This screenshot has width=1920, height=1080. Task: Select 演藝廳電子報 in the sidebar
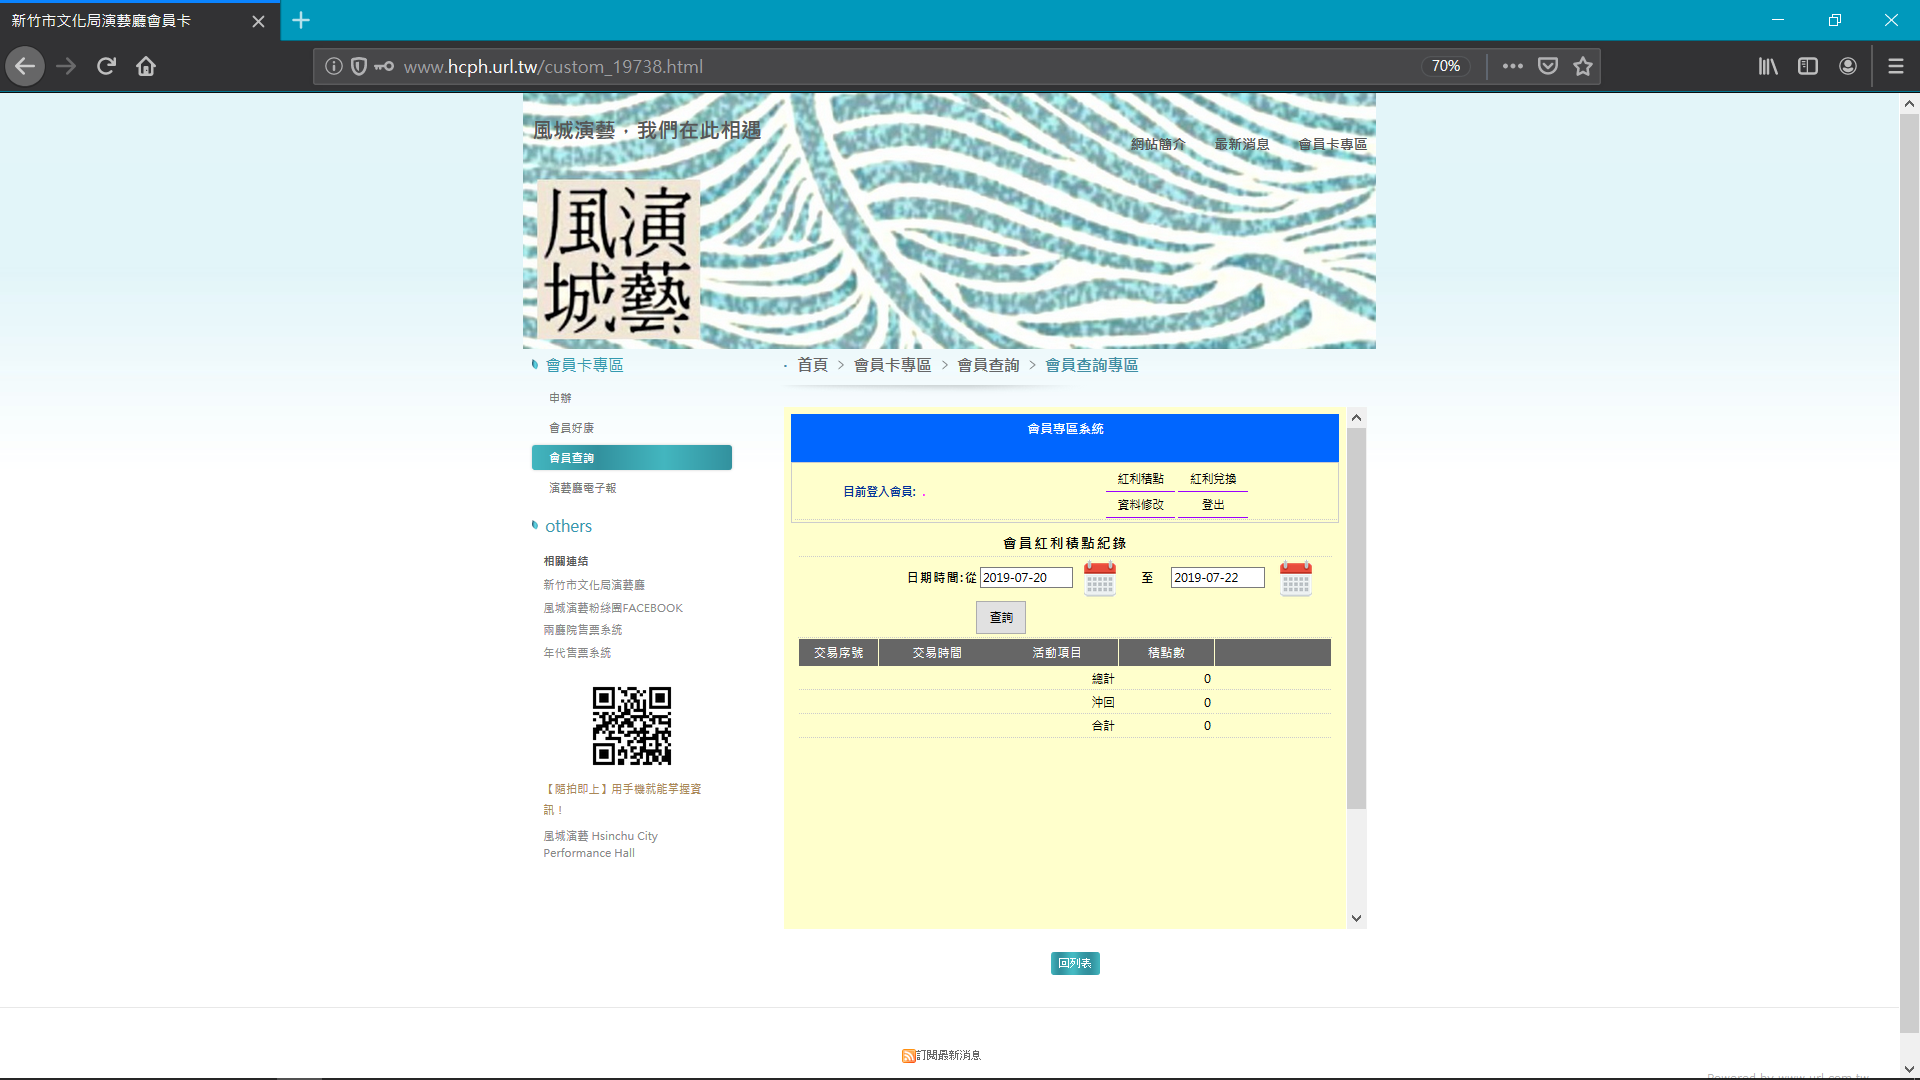583,488
